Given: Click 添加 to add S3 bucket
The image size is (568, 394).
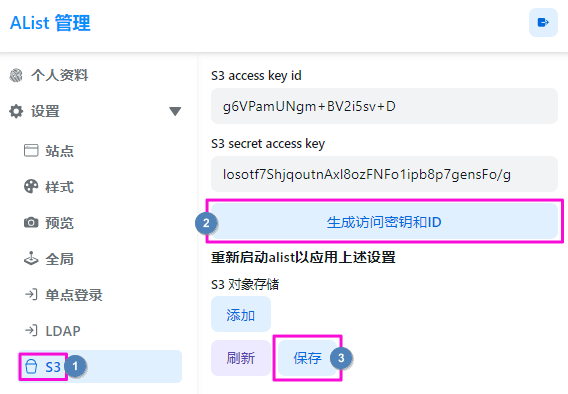Looking at the screenshot, I should (241, 314).
